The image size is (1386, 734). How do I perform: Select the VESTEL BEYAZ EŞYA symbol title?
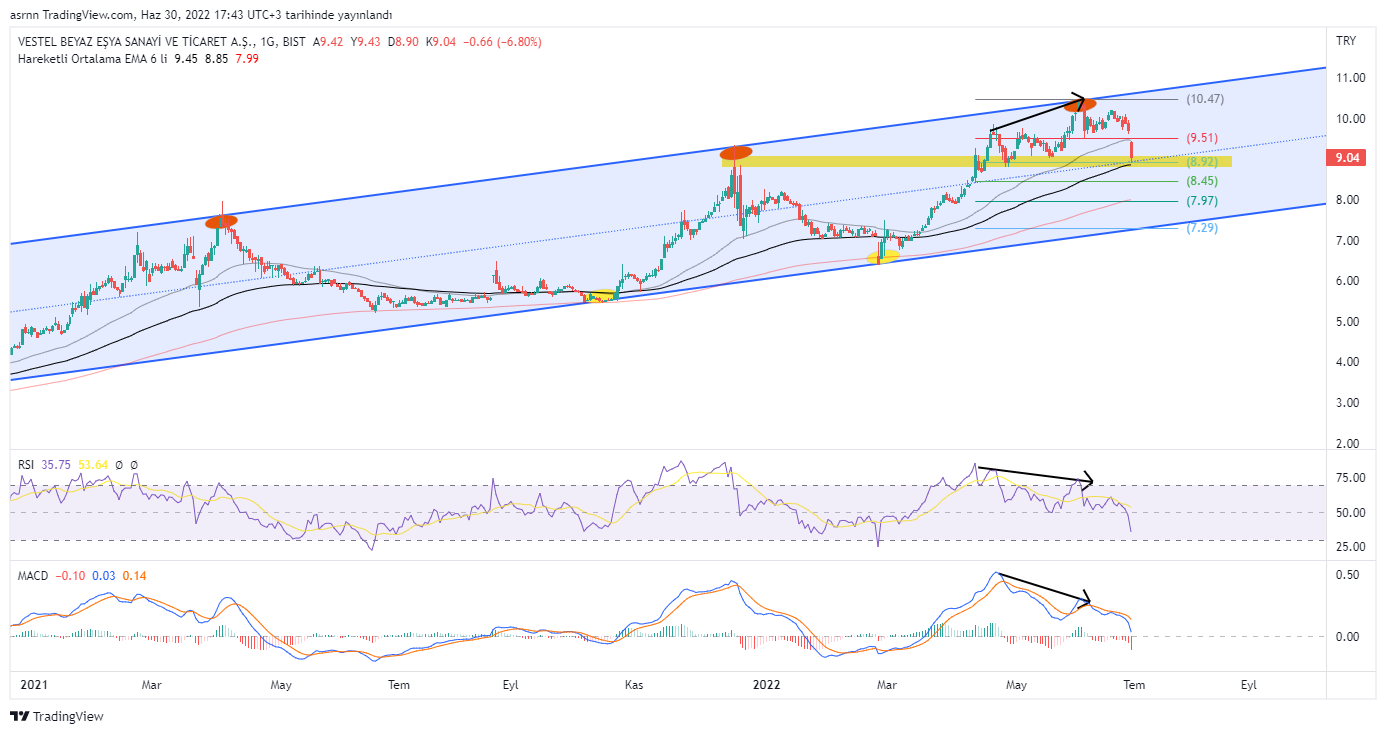[135, 42]
